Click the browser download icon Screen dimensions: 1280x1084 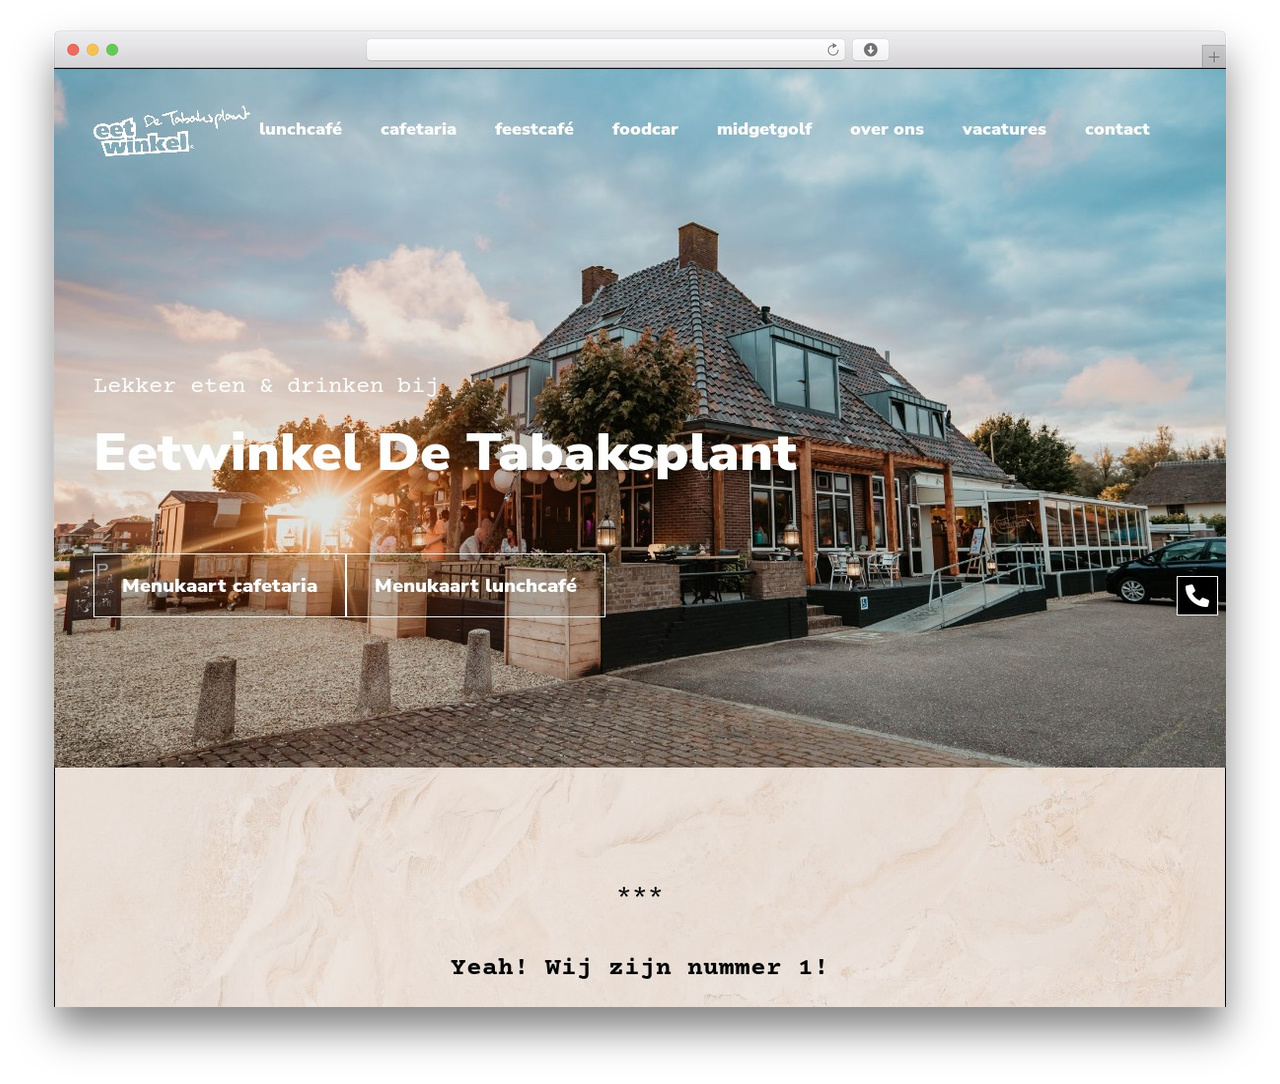(870, 50)
